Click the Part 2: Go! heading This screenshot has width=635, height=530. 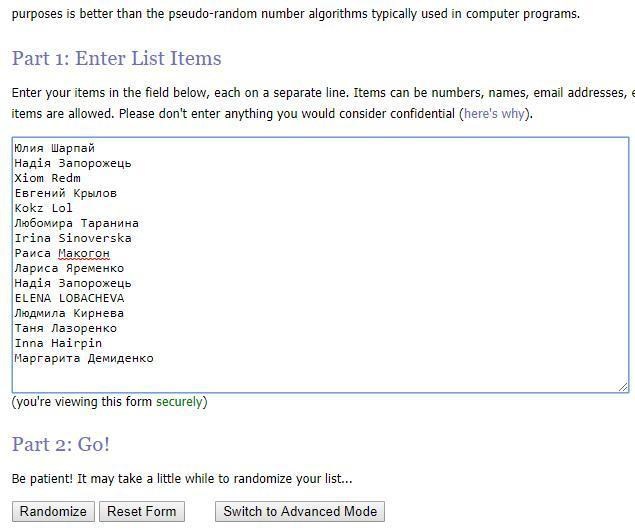point(61,444)
